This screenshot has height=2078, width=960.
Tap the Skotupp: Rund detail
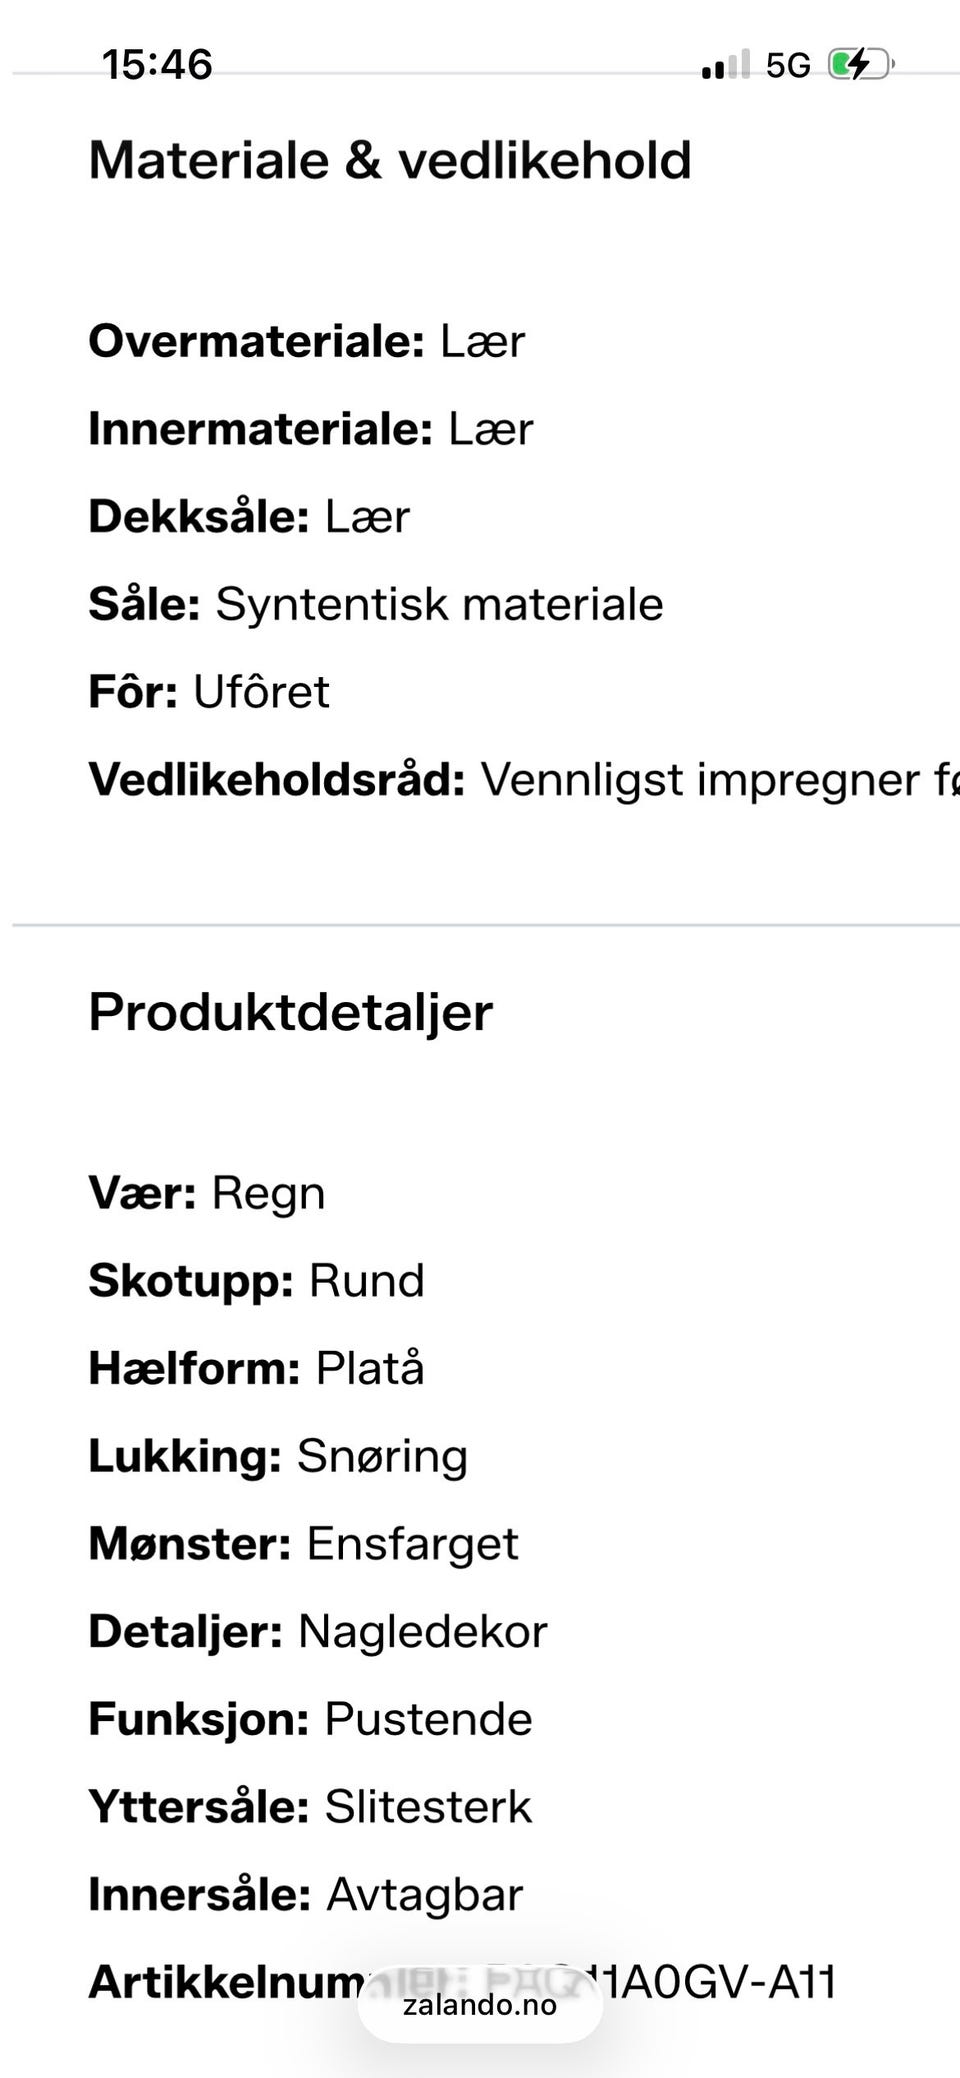point(257,1281)
